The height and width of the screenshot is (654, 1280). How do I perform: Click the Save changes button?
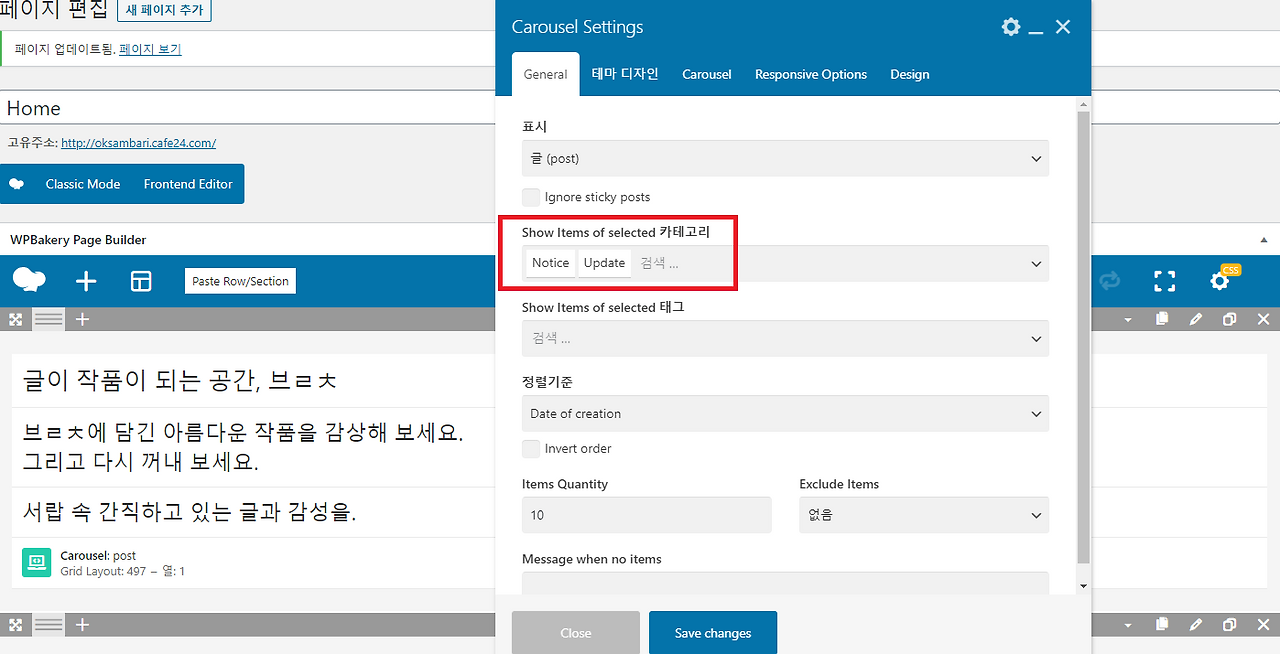pyautogui.click(x=713, y=632)
